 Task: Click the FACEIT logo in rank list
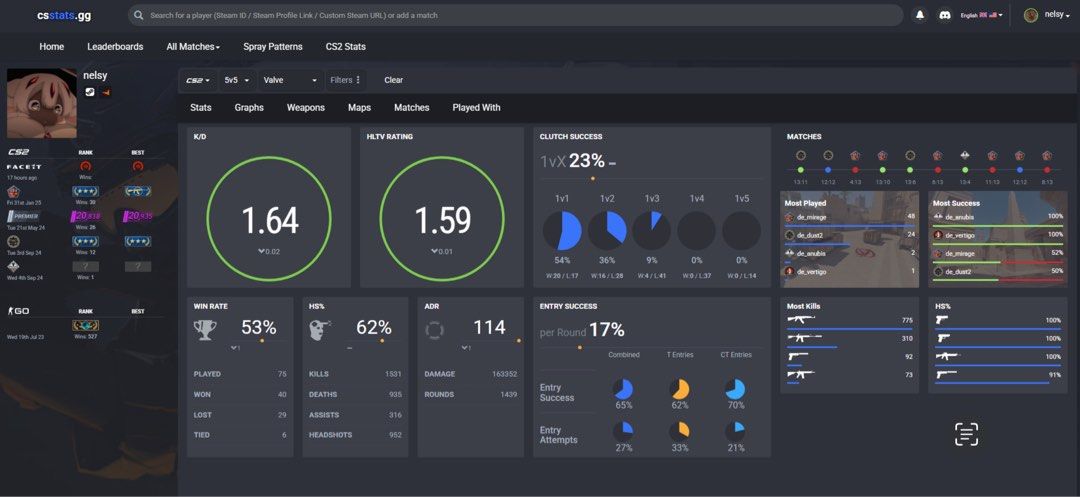(24, 167)
